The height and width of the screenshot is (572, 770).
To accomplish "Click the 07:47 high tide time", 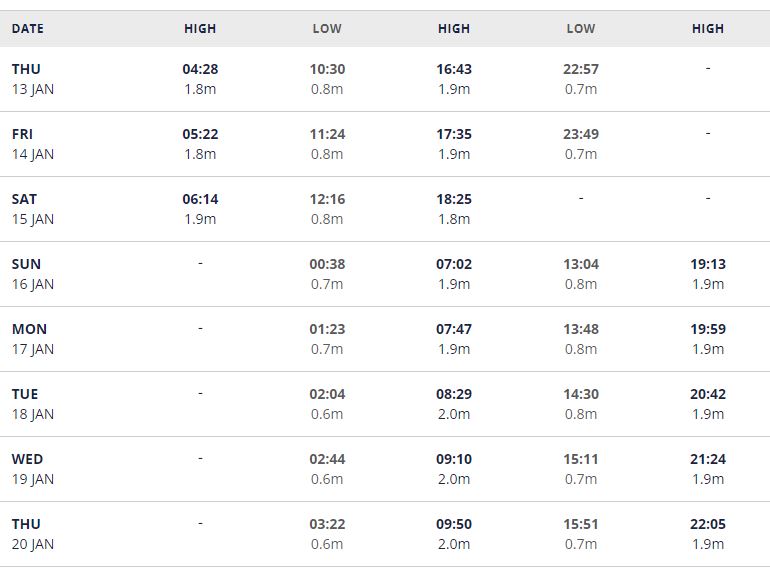I will click(x=454, y=329).
